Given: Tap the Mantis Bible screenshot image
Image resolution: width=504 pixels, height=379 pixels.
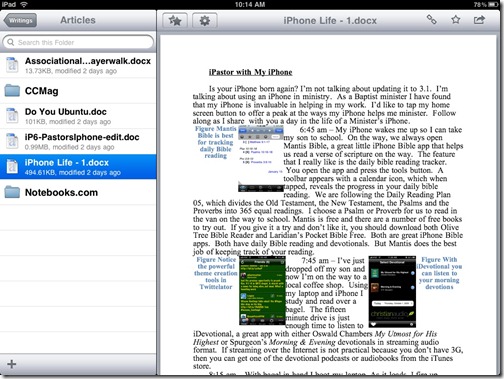Looking at the screenshot, I should tap(261, 159).
